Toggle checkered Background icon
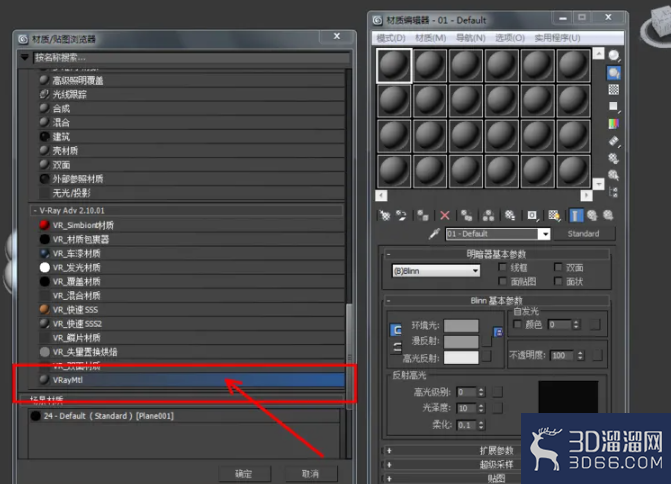The image size is (671, 484). click(x=614, y=89)
